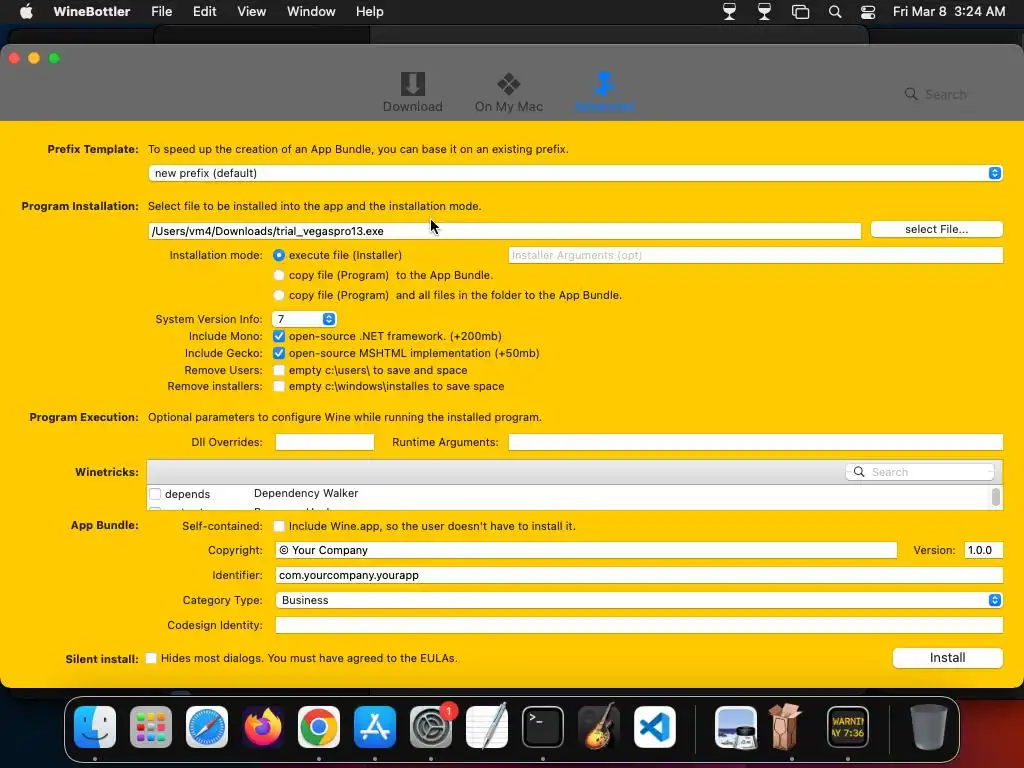Select execute file (Installer) mode
1024x768 pixels.
point(279,255)
